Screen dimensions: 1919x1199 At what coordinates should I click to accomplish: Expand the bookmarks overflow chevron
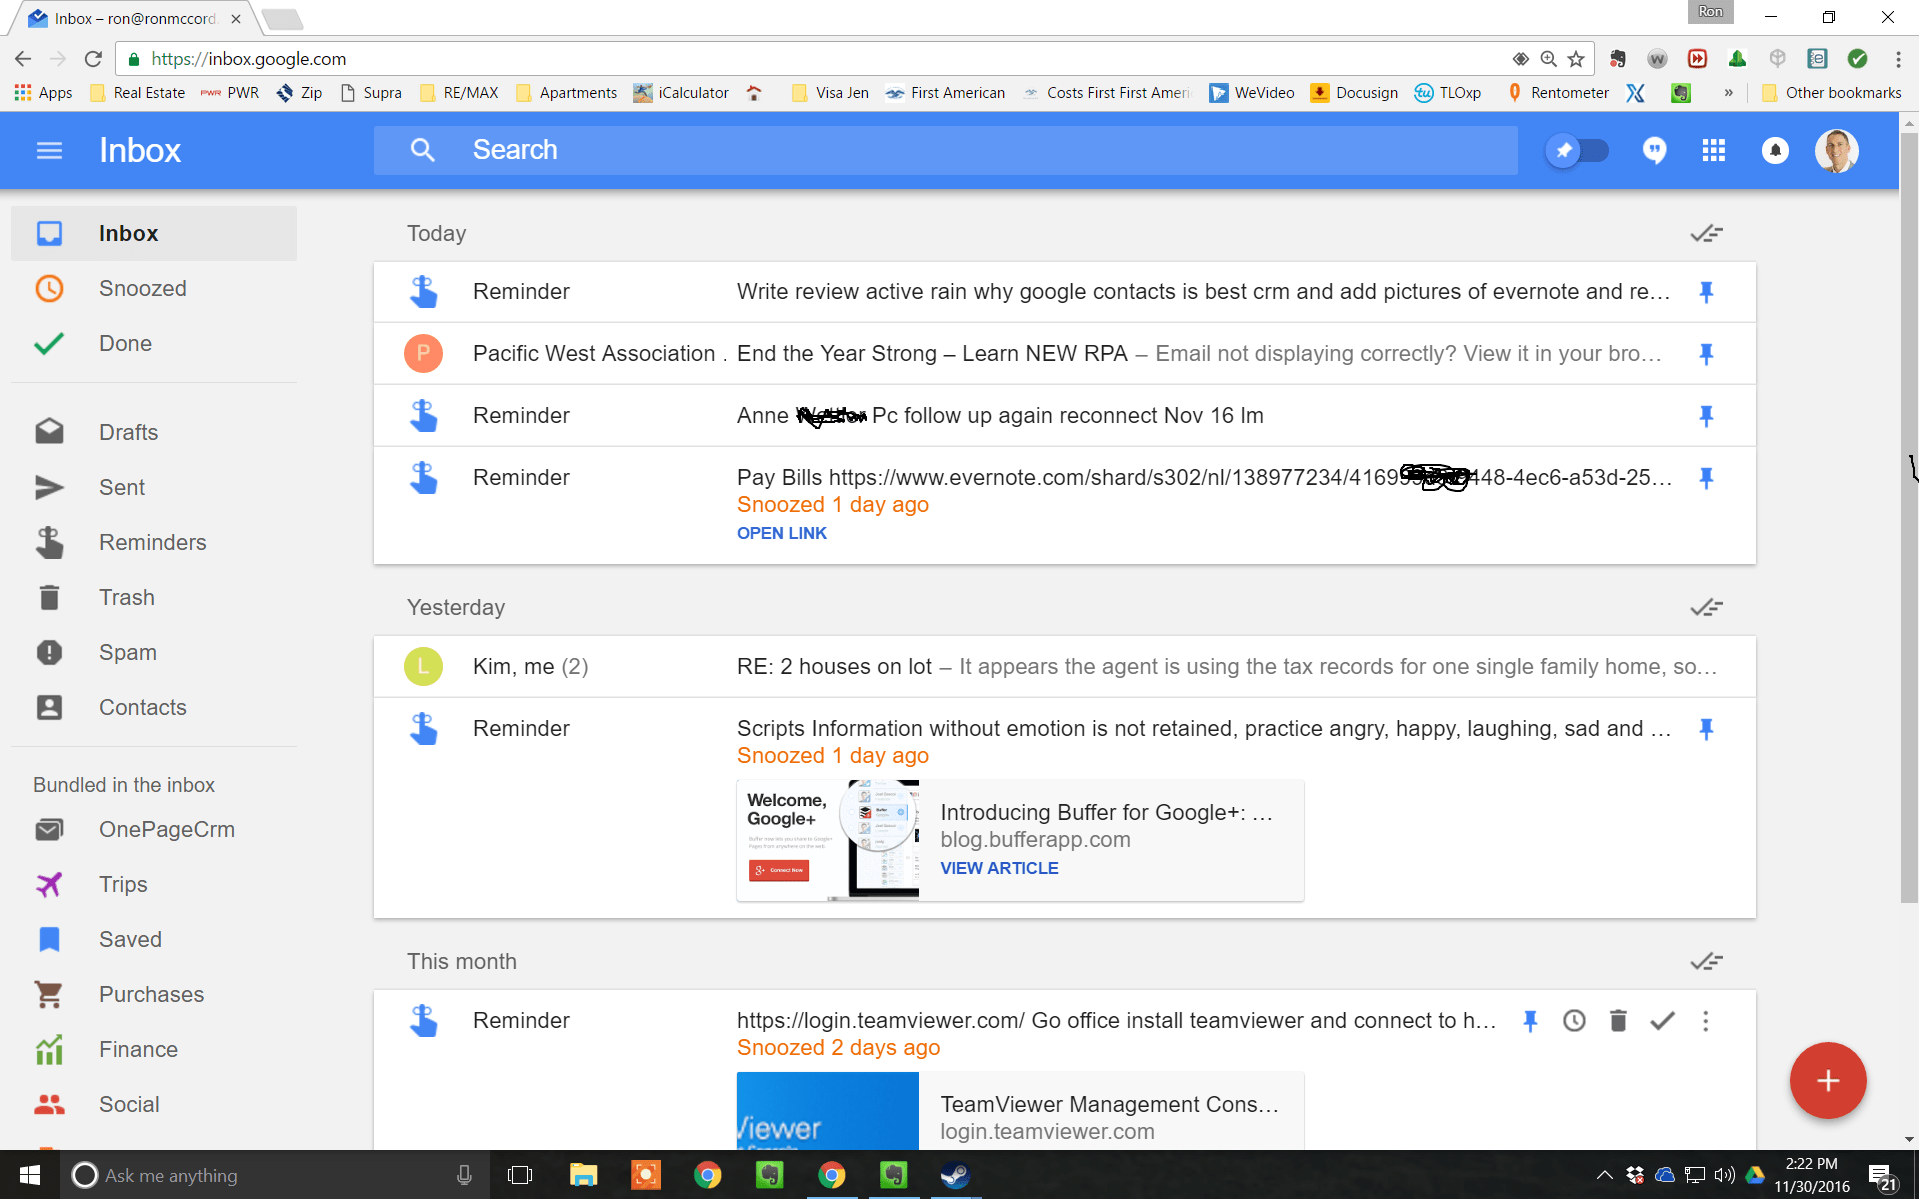tap(1729, 92)
